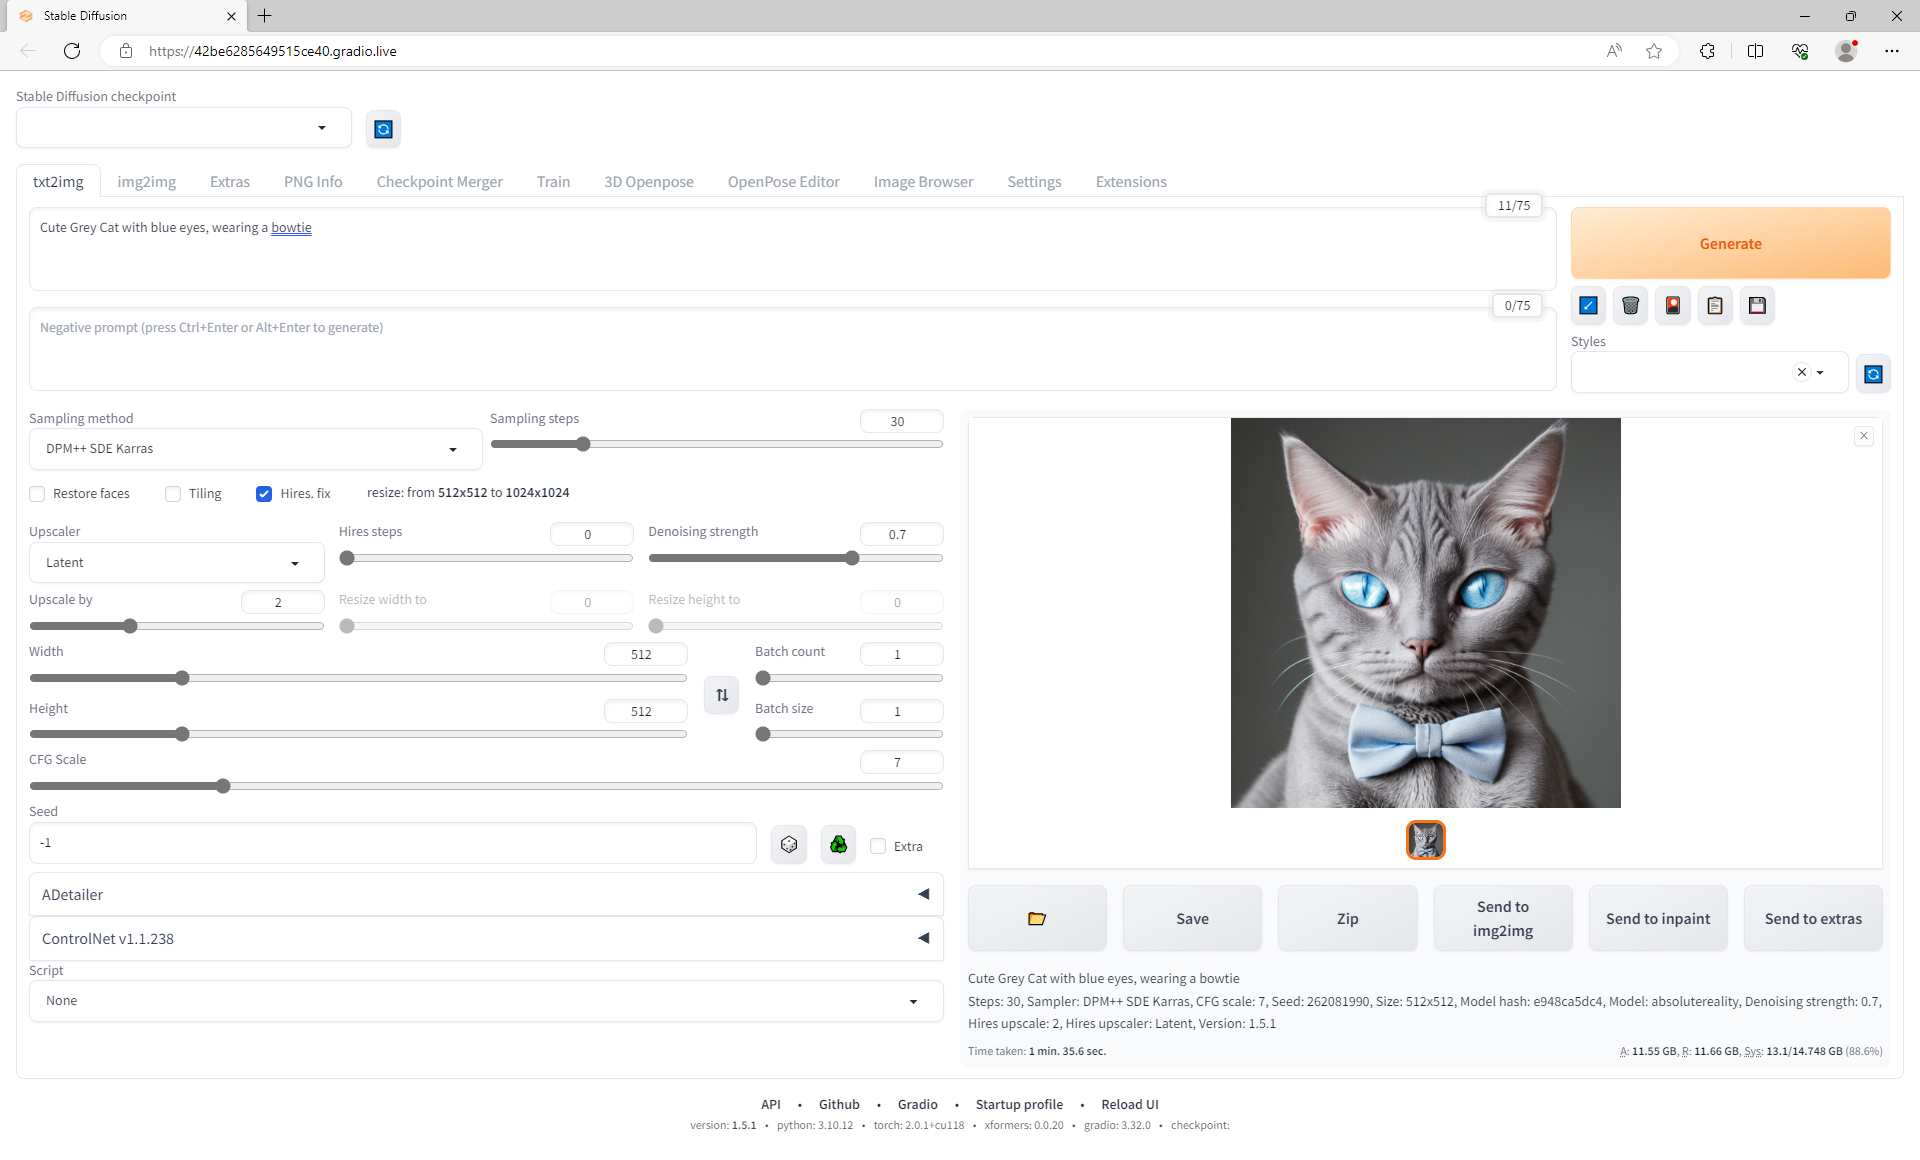Open the Upscaler Latent dropdown
Image resolution: width=1920 pixels, height=1160 pixels.
point(176,563)
